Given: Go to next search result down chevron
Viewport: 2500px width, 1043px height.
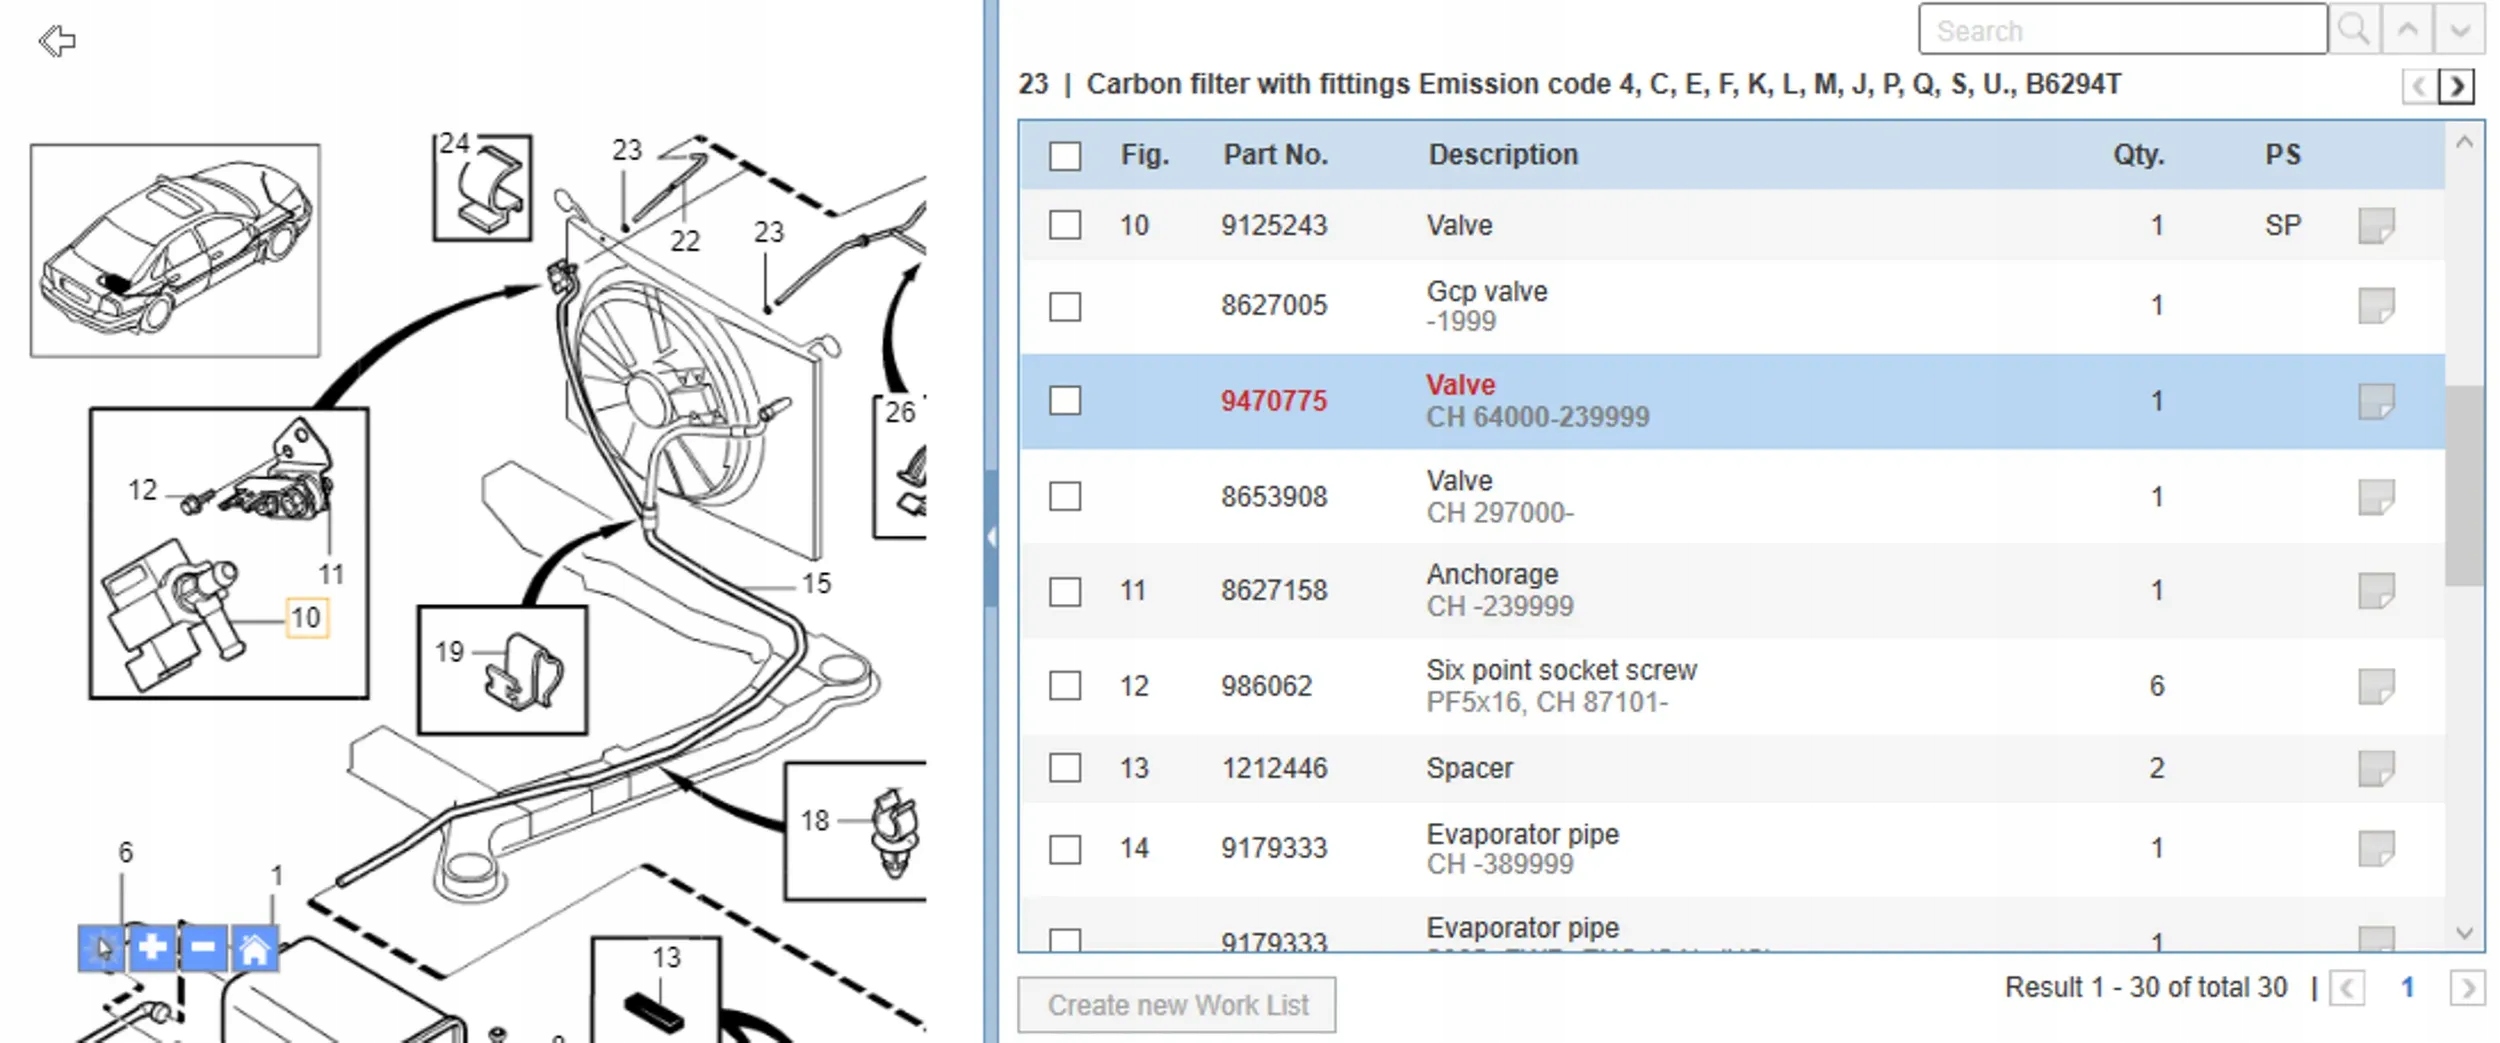Looking at the screenshot, I should [x=2460, y=30].
